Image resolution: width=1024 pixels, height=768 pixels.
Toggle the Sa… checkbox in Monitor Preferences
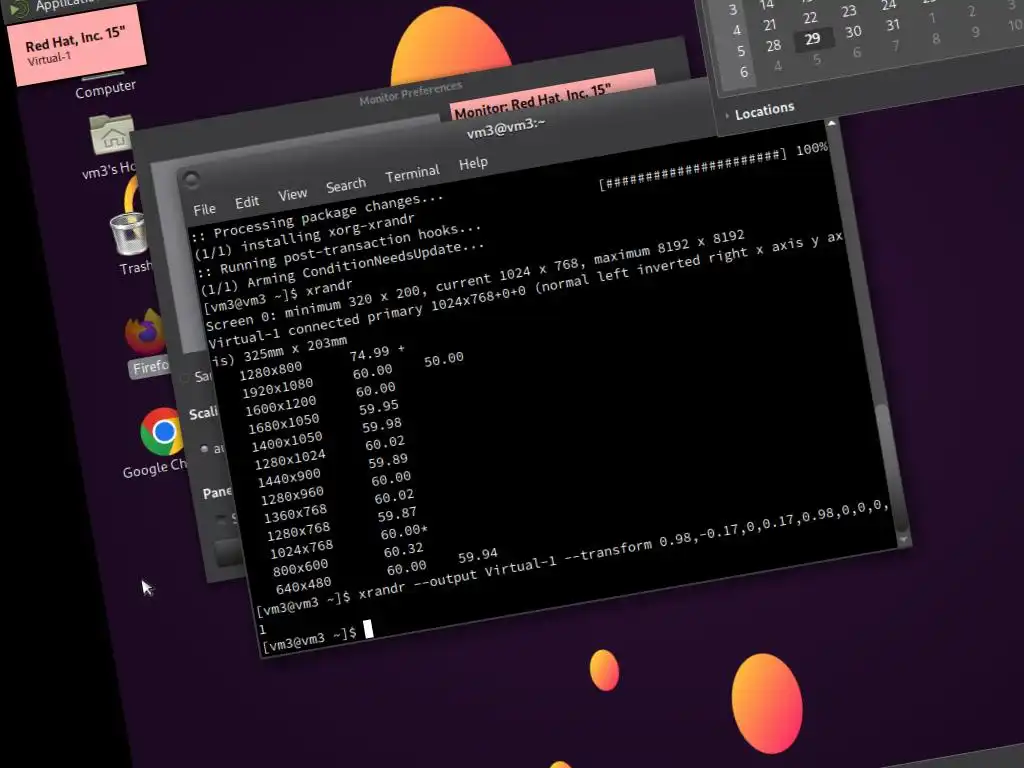coord(186,377)
